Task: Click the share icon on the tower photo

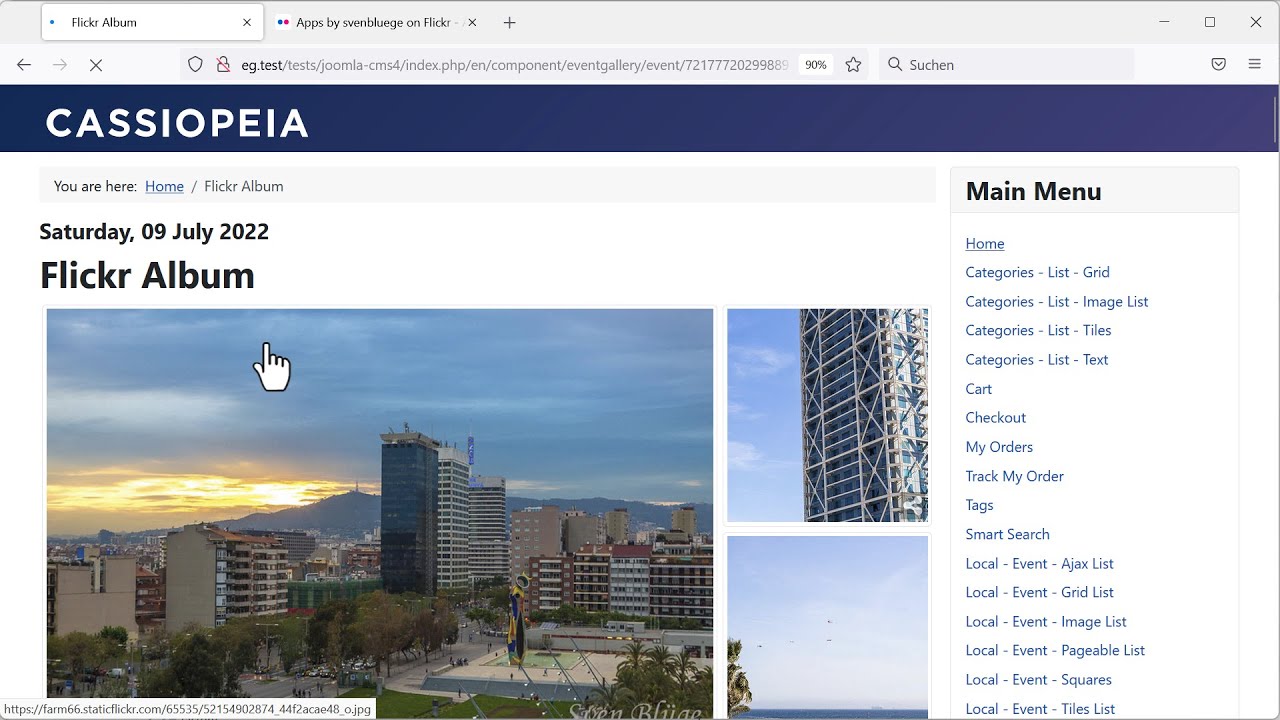Action: pos(913,506)
